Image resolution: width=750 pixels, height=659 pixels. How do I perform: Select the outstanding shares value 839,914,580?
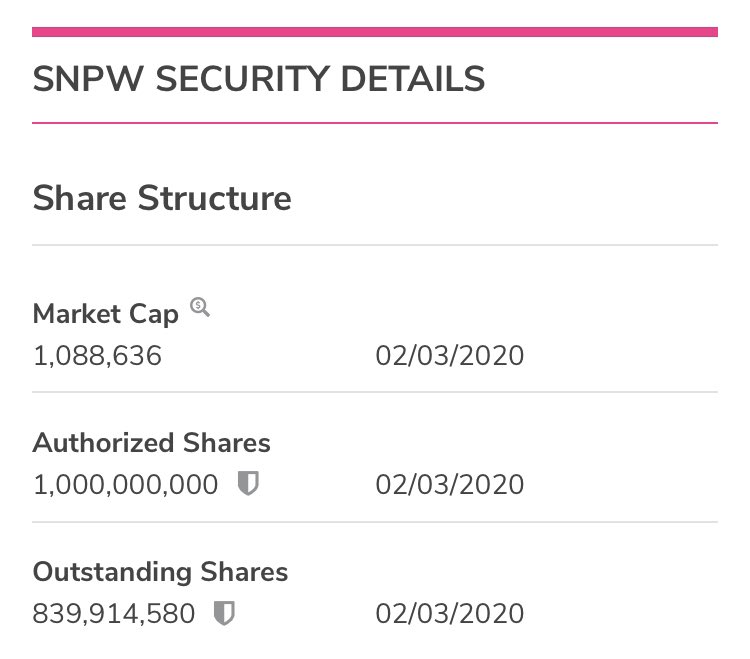(114, 614)
